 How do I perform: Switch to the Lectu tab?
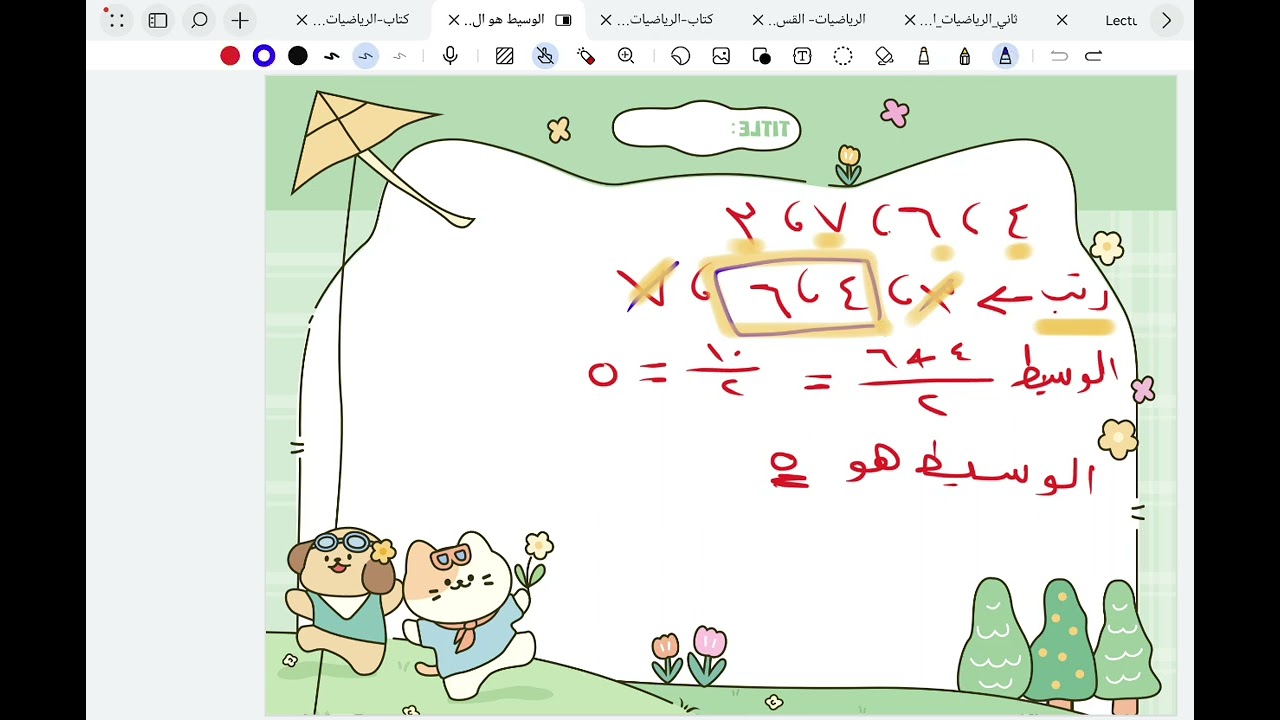(1121, 20)
